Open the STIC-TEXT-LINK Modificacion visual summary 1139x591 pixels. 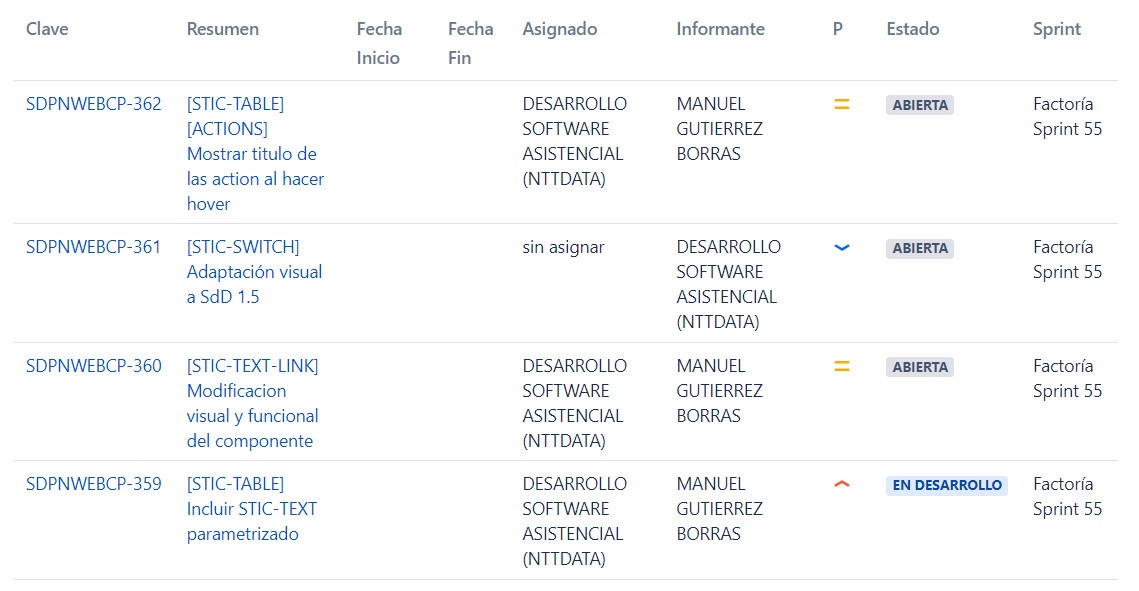[253, 403]
